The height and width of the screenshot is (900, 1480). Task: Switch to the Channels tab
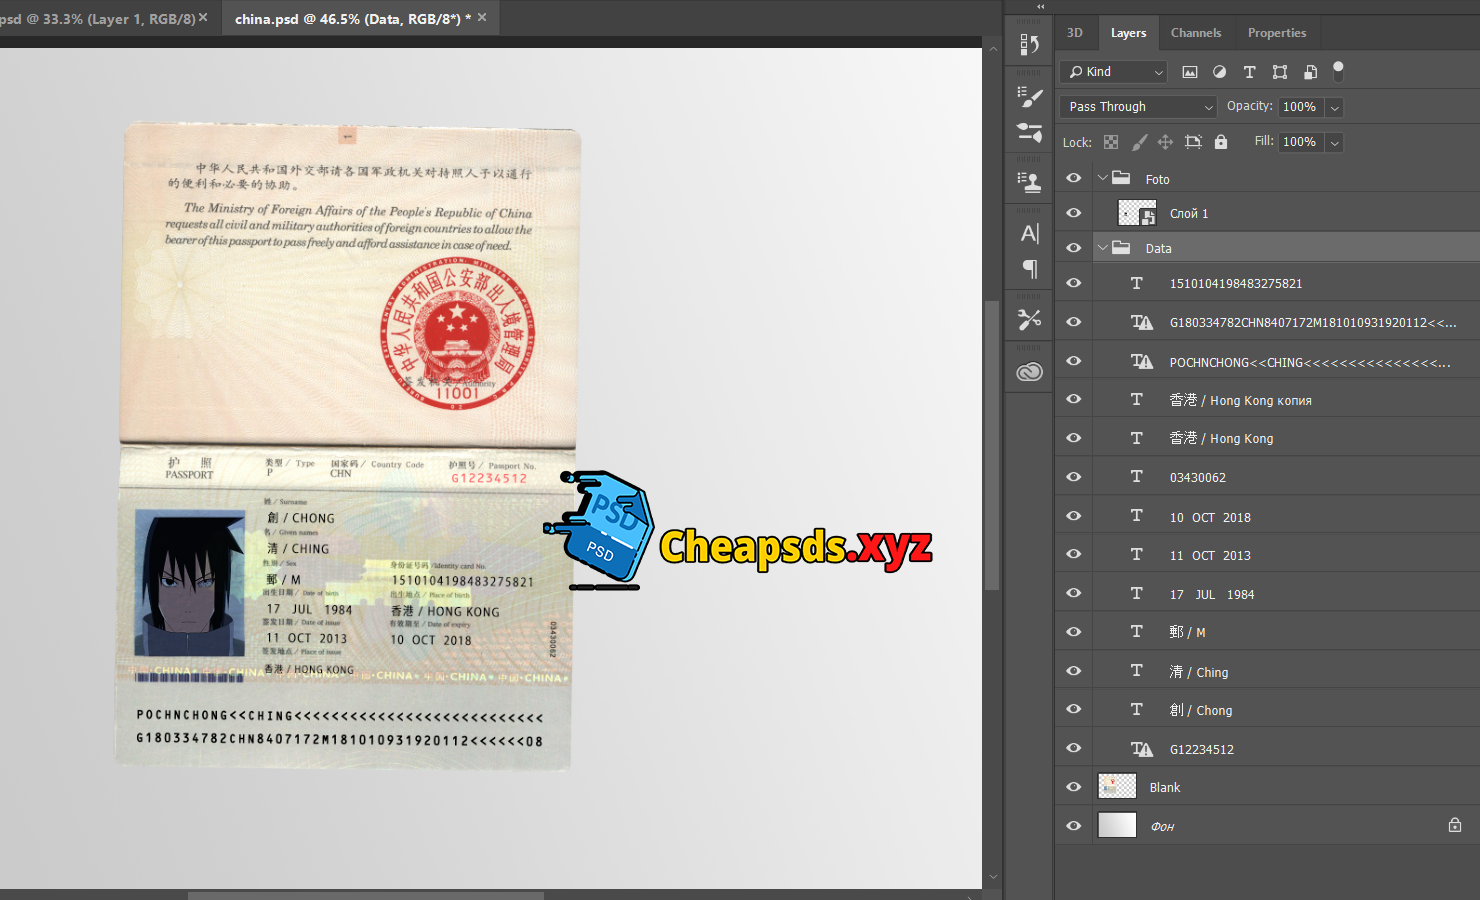pyautogui.click(x=1195, y=33)
